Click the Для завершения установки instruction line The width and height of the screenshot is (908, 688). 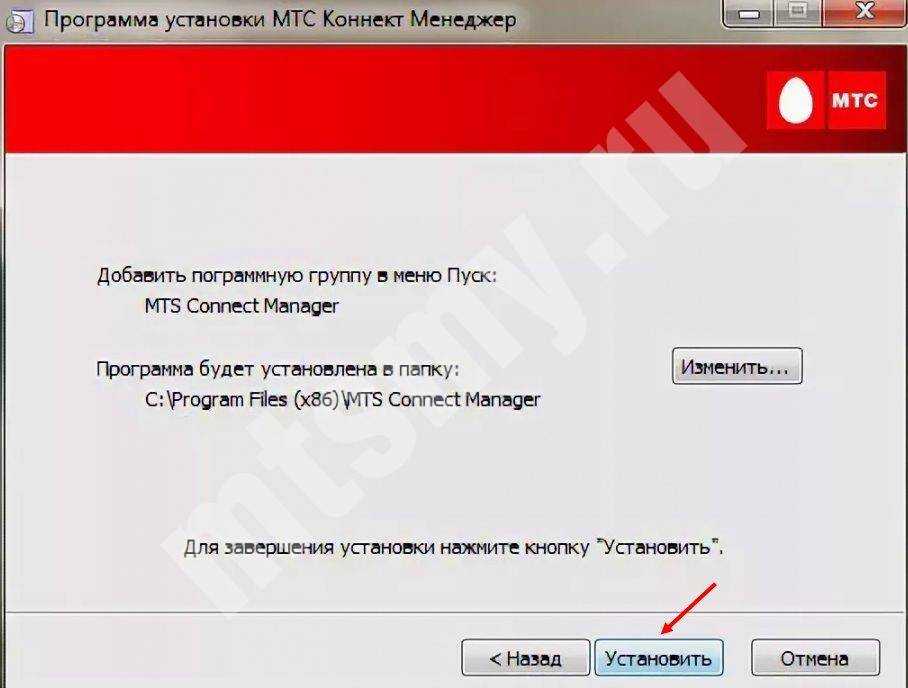(453, 547)
